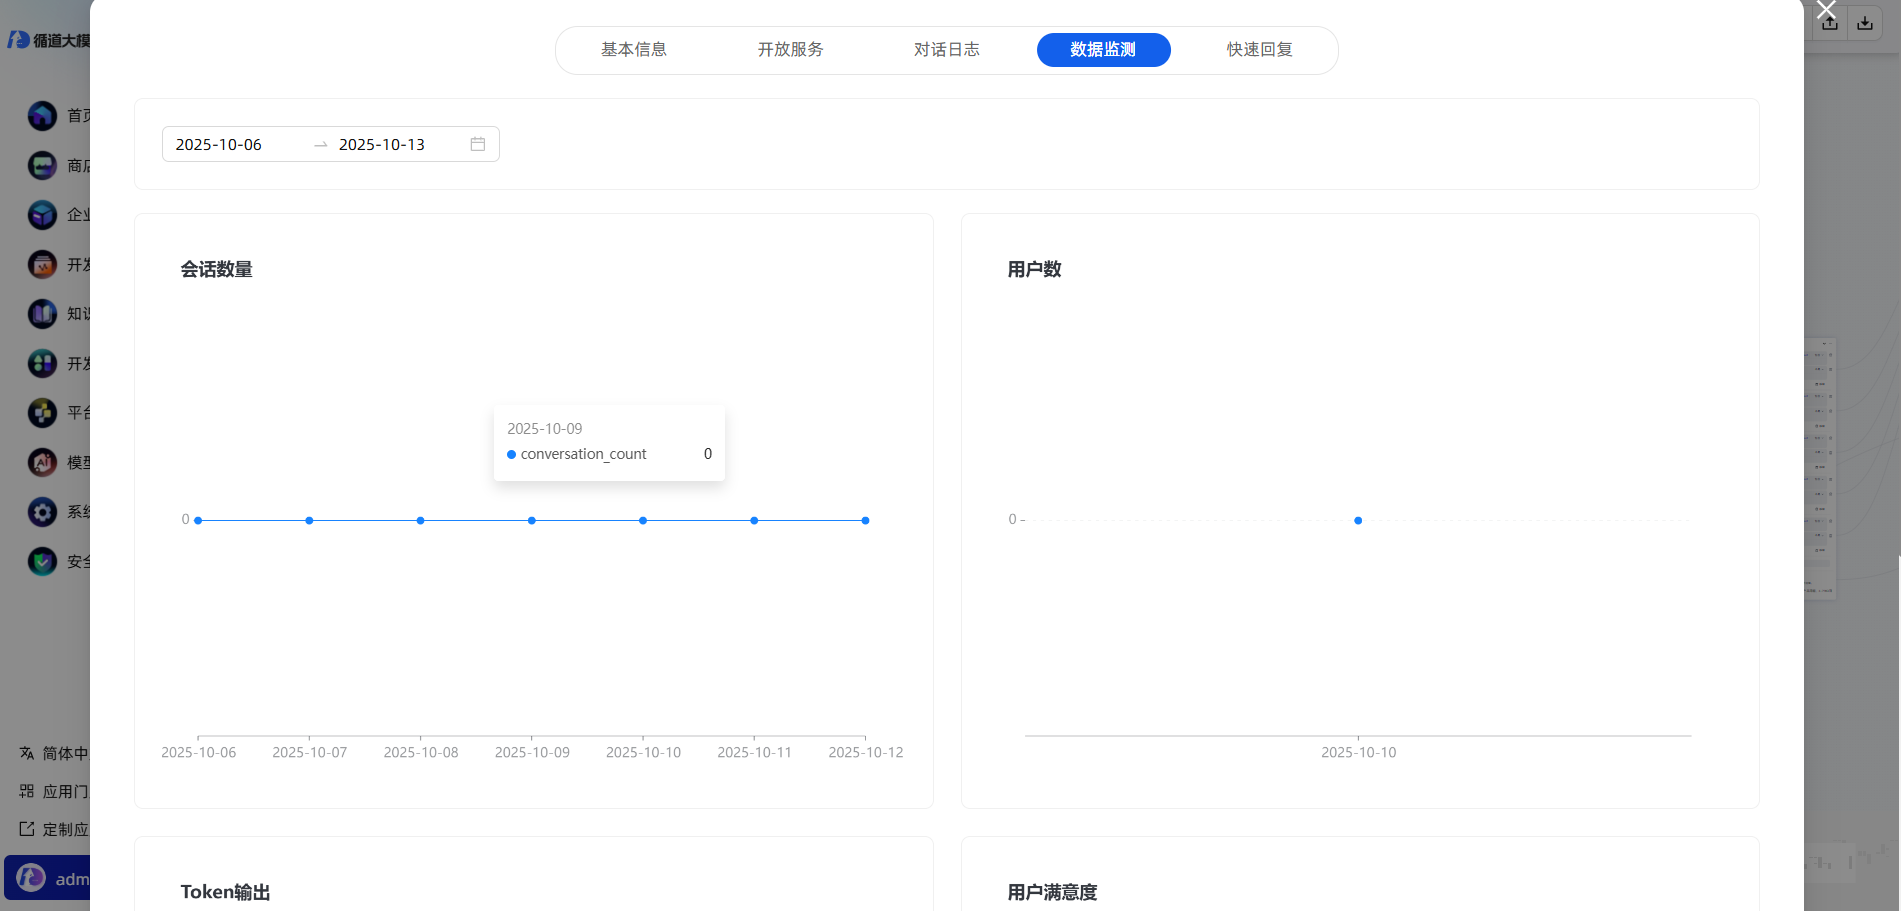Open 系统 settings gear icon
This screenshot has width=1901, height=911.
pos(42,512)
